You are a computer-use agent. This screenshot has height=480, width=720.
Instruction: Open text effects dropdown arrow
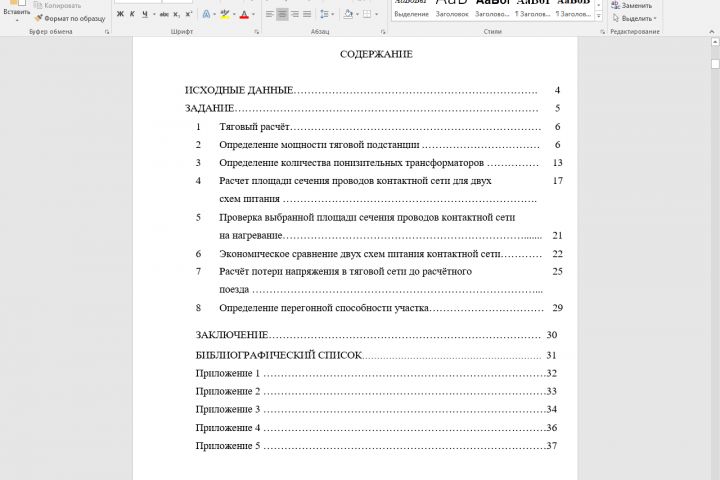click(x=214, y=14)
